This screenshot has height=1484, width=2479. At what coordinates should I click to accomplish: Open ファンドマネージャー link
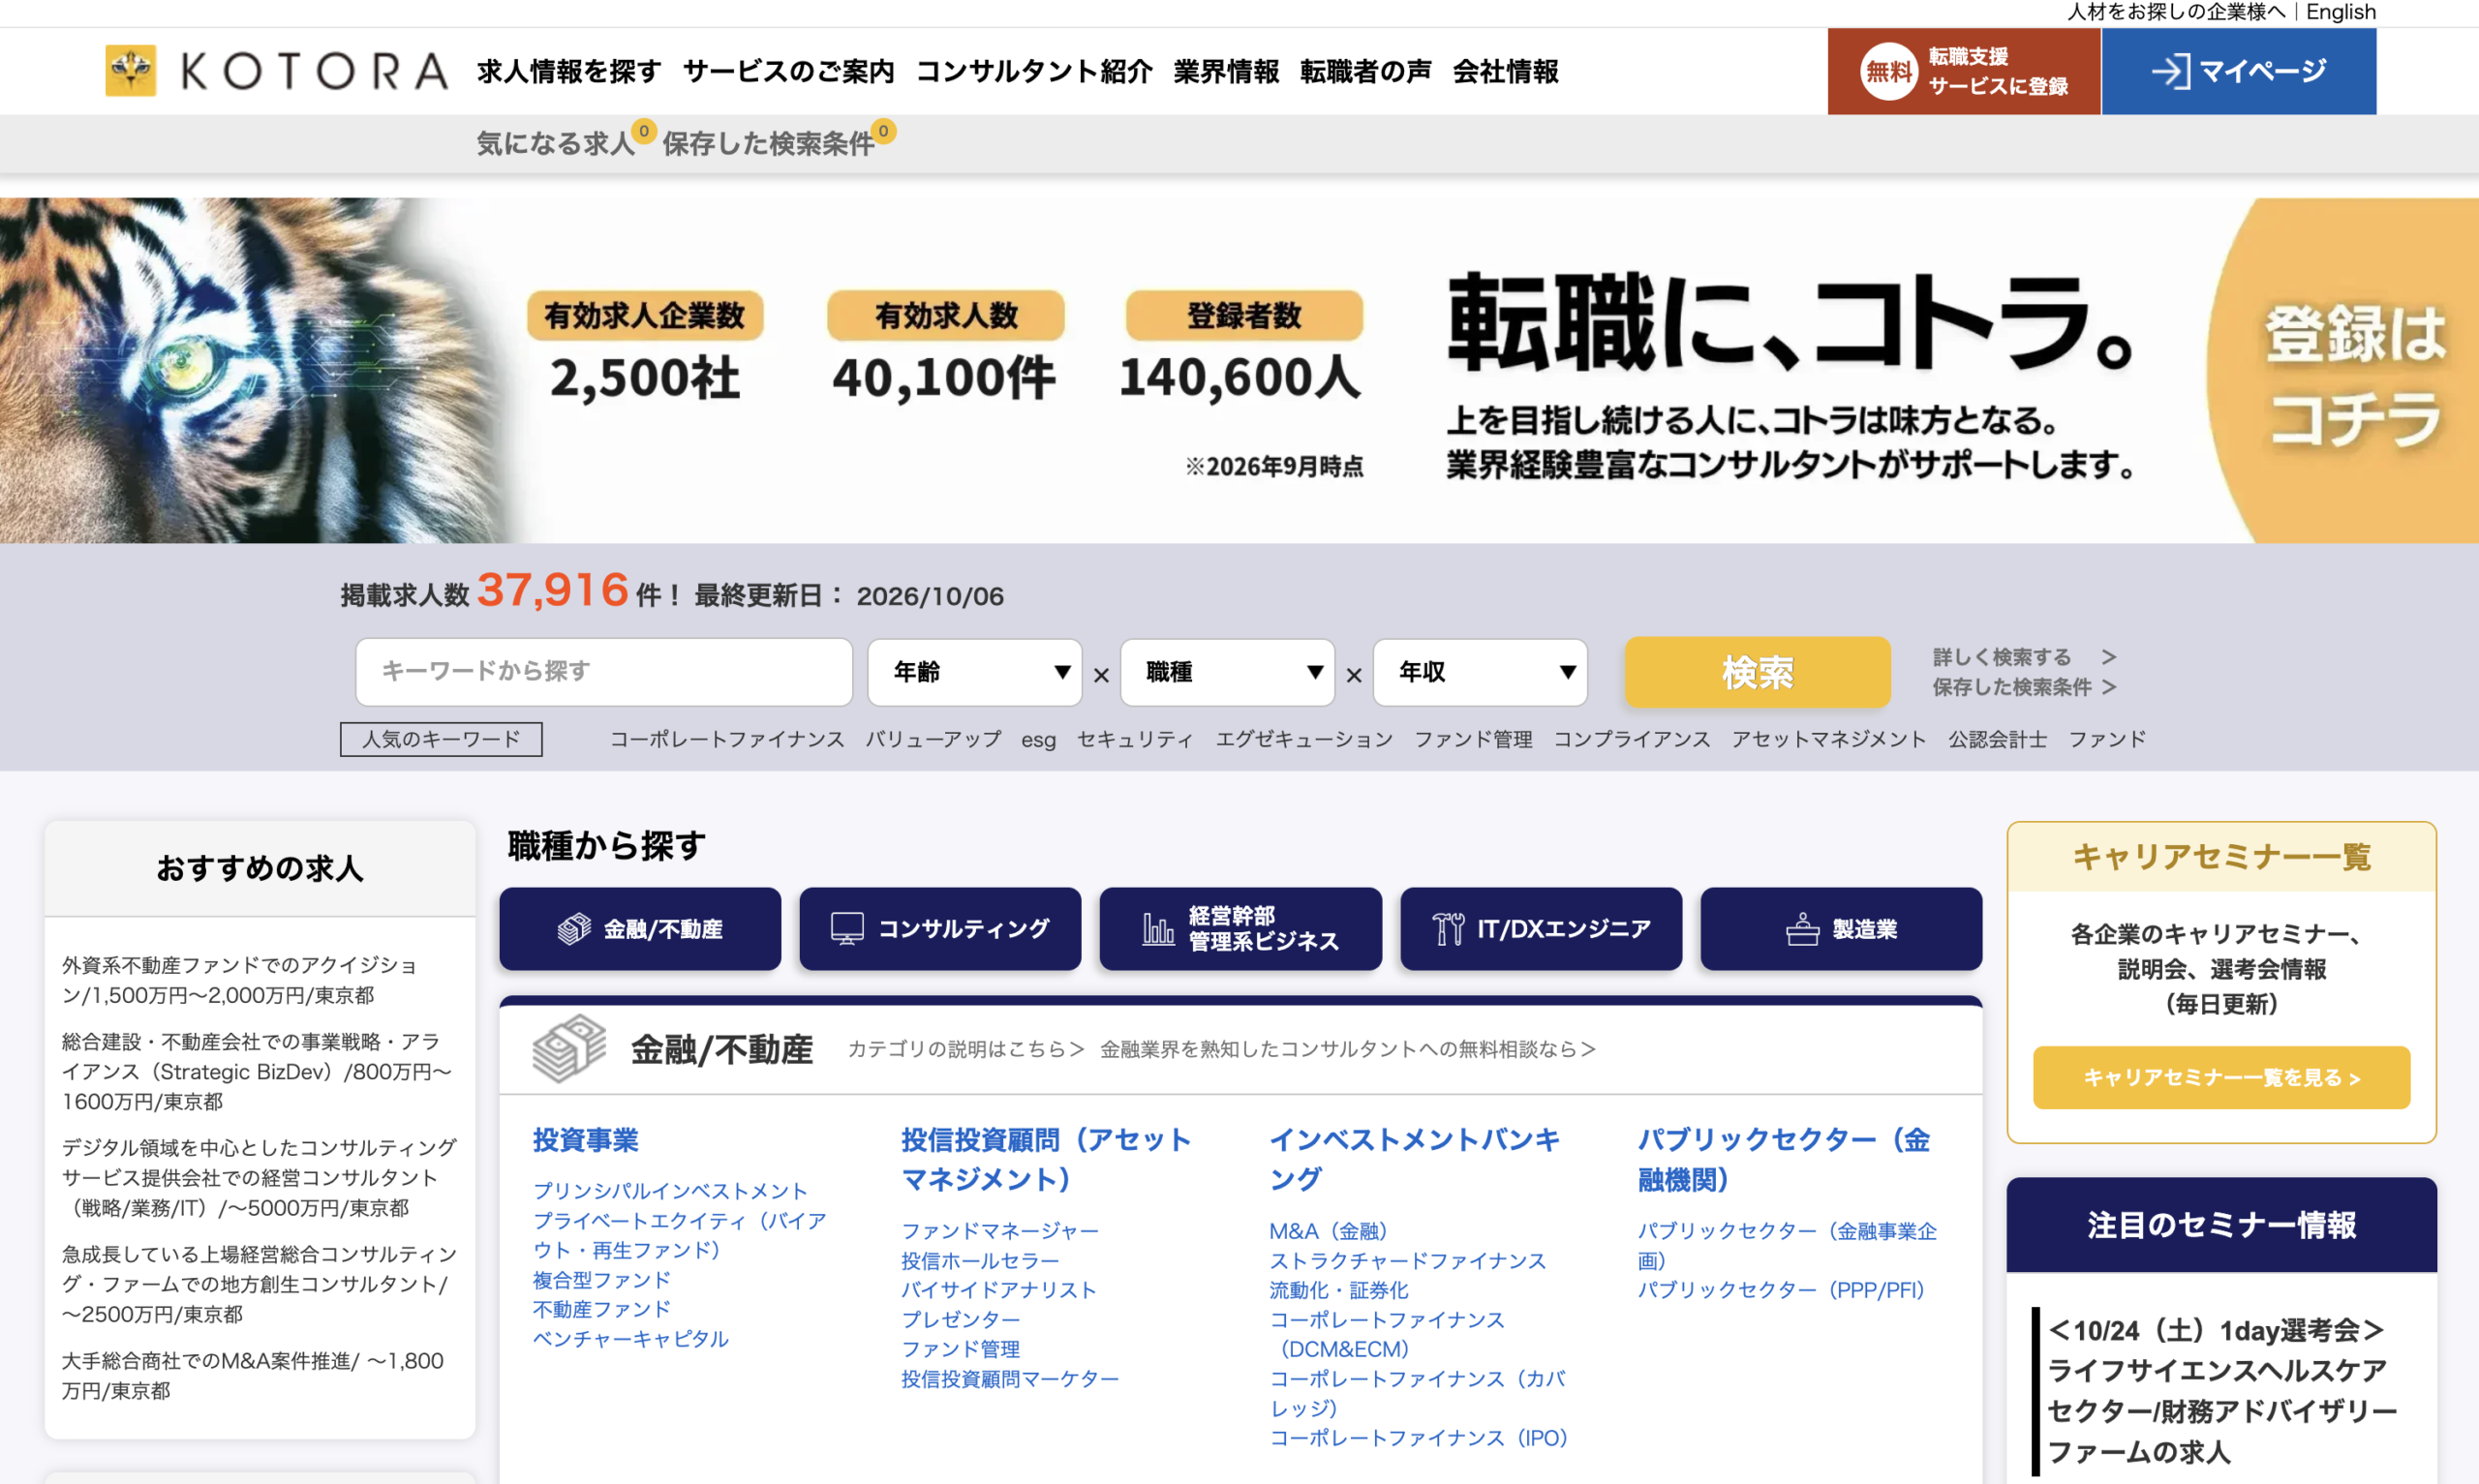click(x=1000, y=1230)
